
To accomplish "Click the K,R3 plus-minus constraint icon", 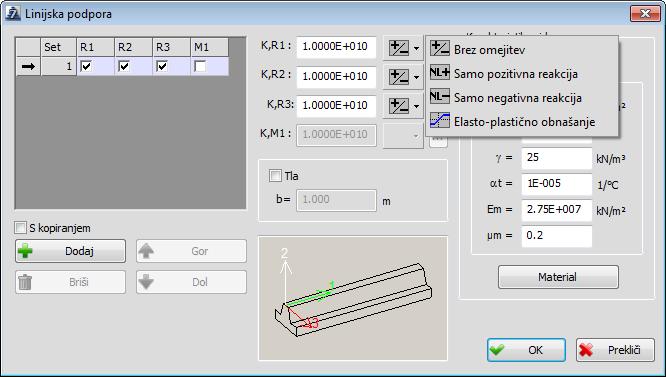I will (x=399, y=106).
